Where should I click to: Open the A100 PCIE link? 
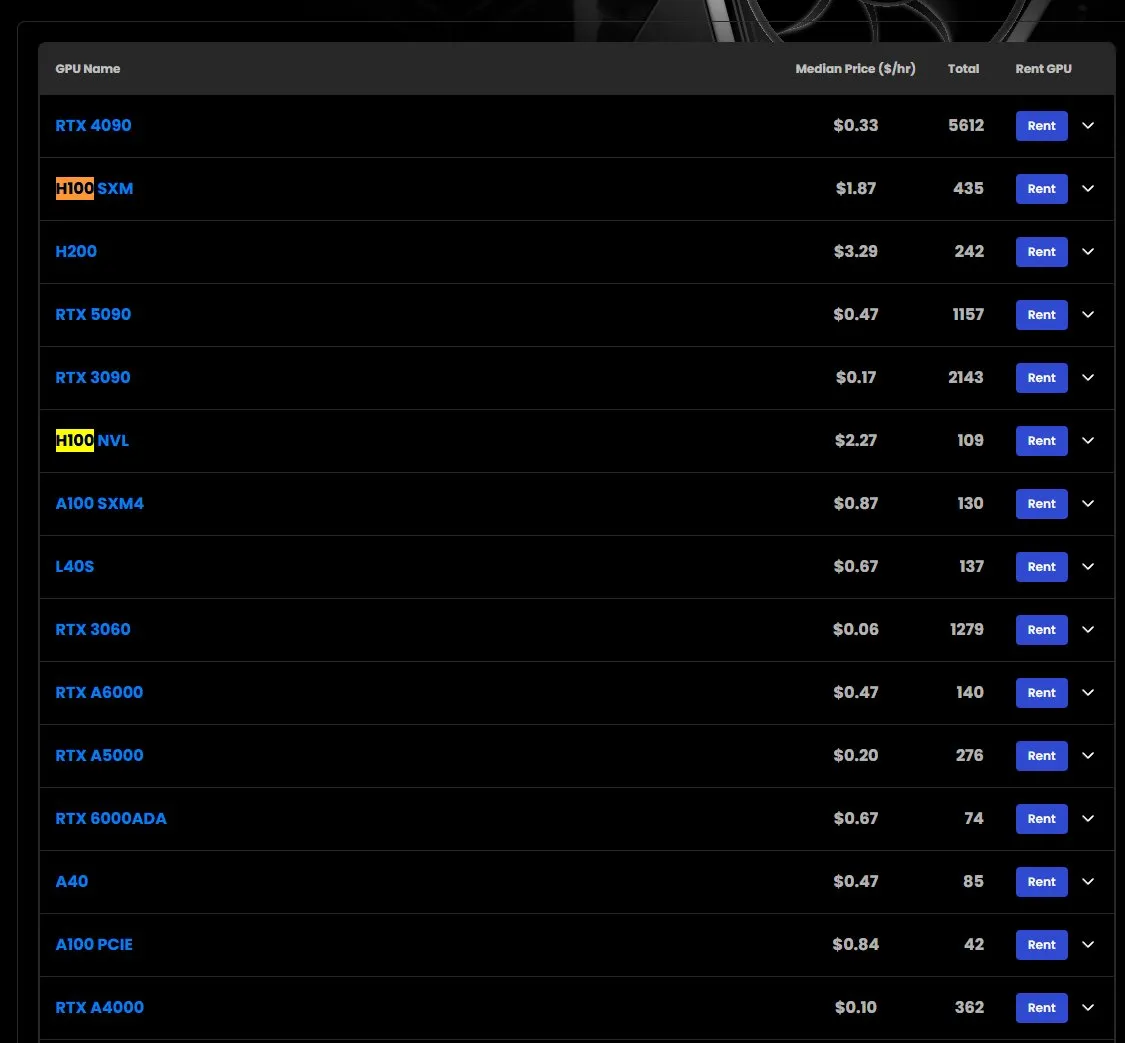pos(94,945)
